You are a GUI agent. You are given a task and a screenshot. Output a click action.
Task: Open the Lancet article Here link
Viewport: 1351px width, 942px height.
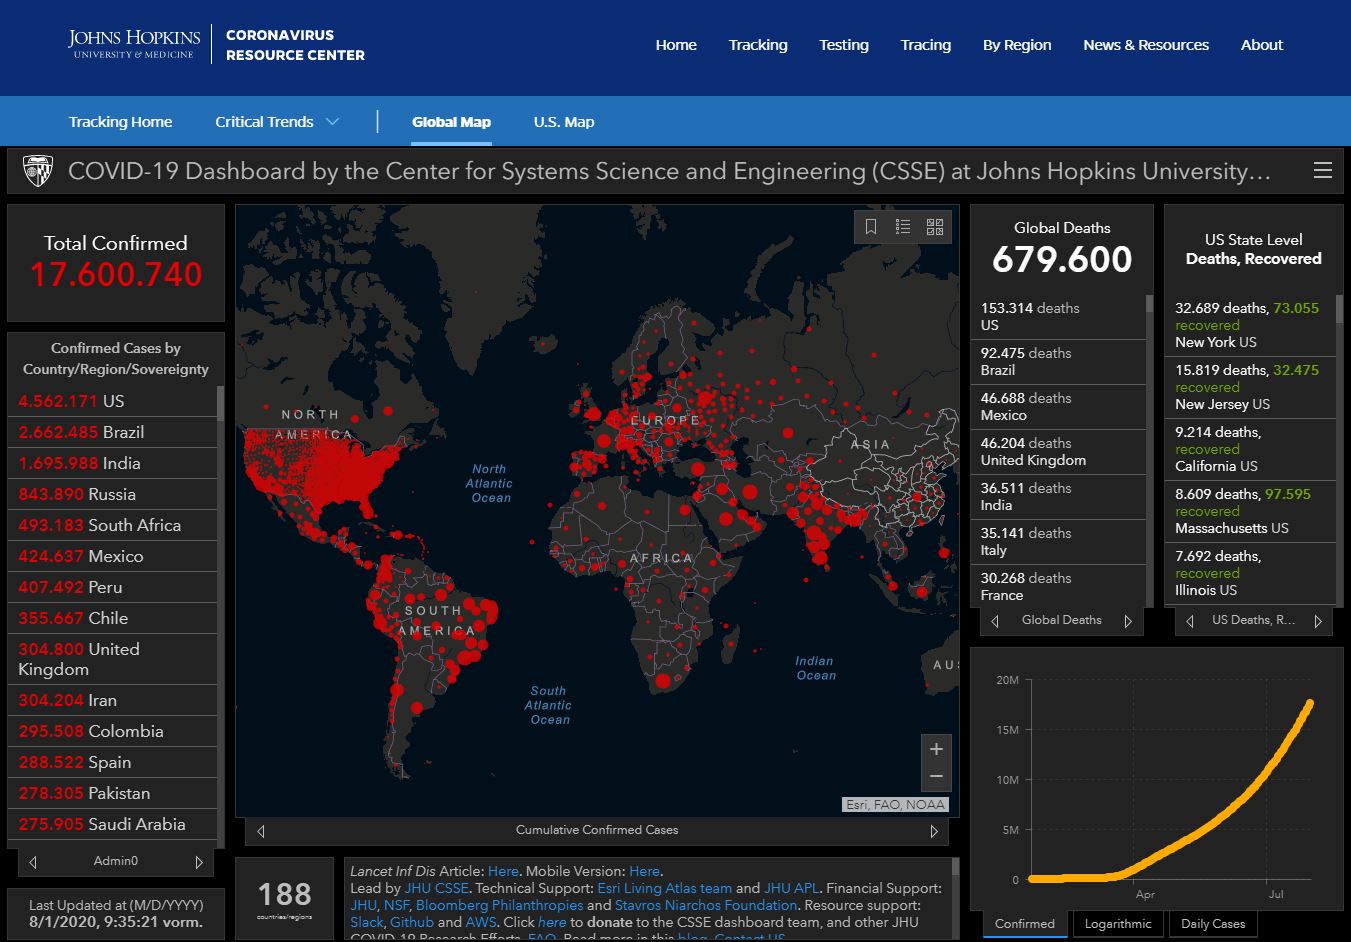click(503, 871)
